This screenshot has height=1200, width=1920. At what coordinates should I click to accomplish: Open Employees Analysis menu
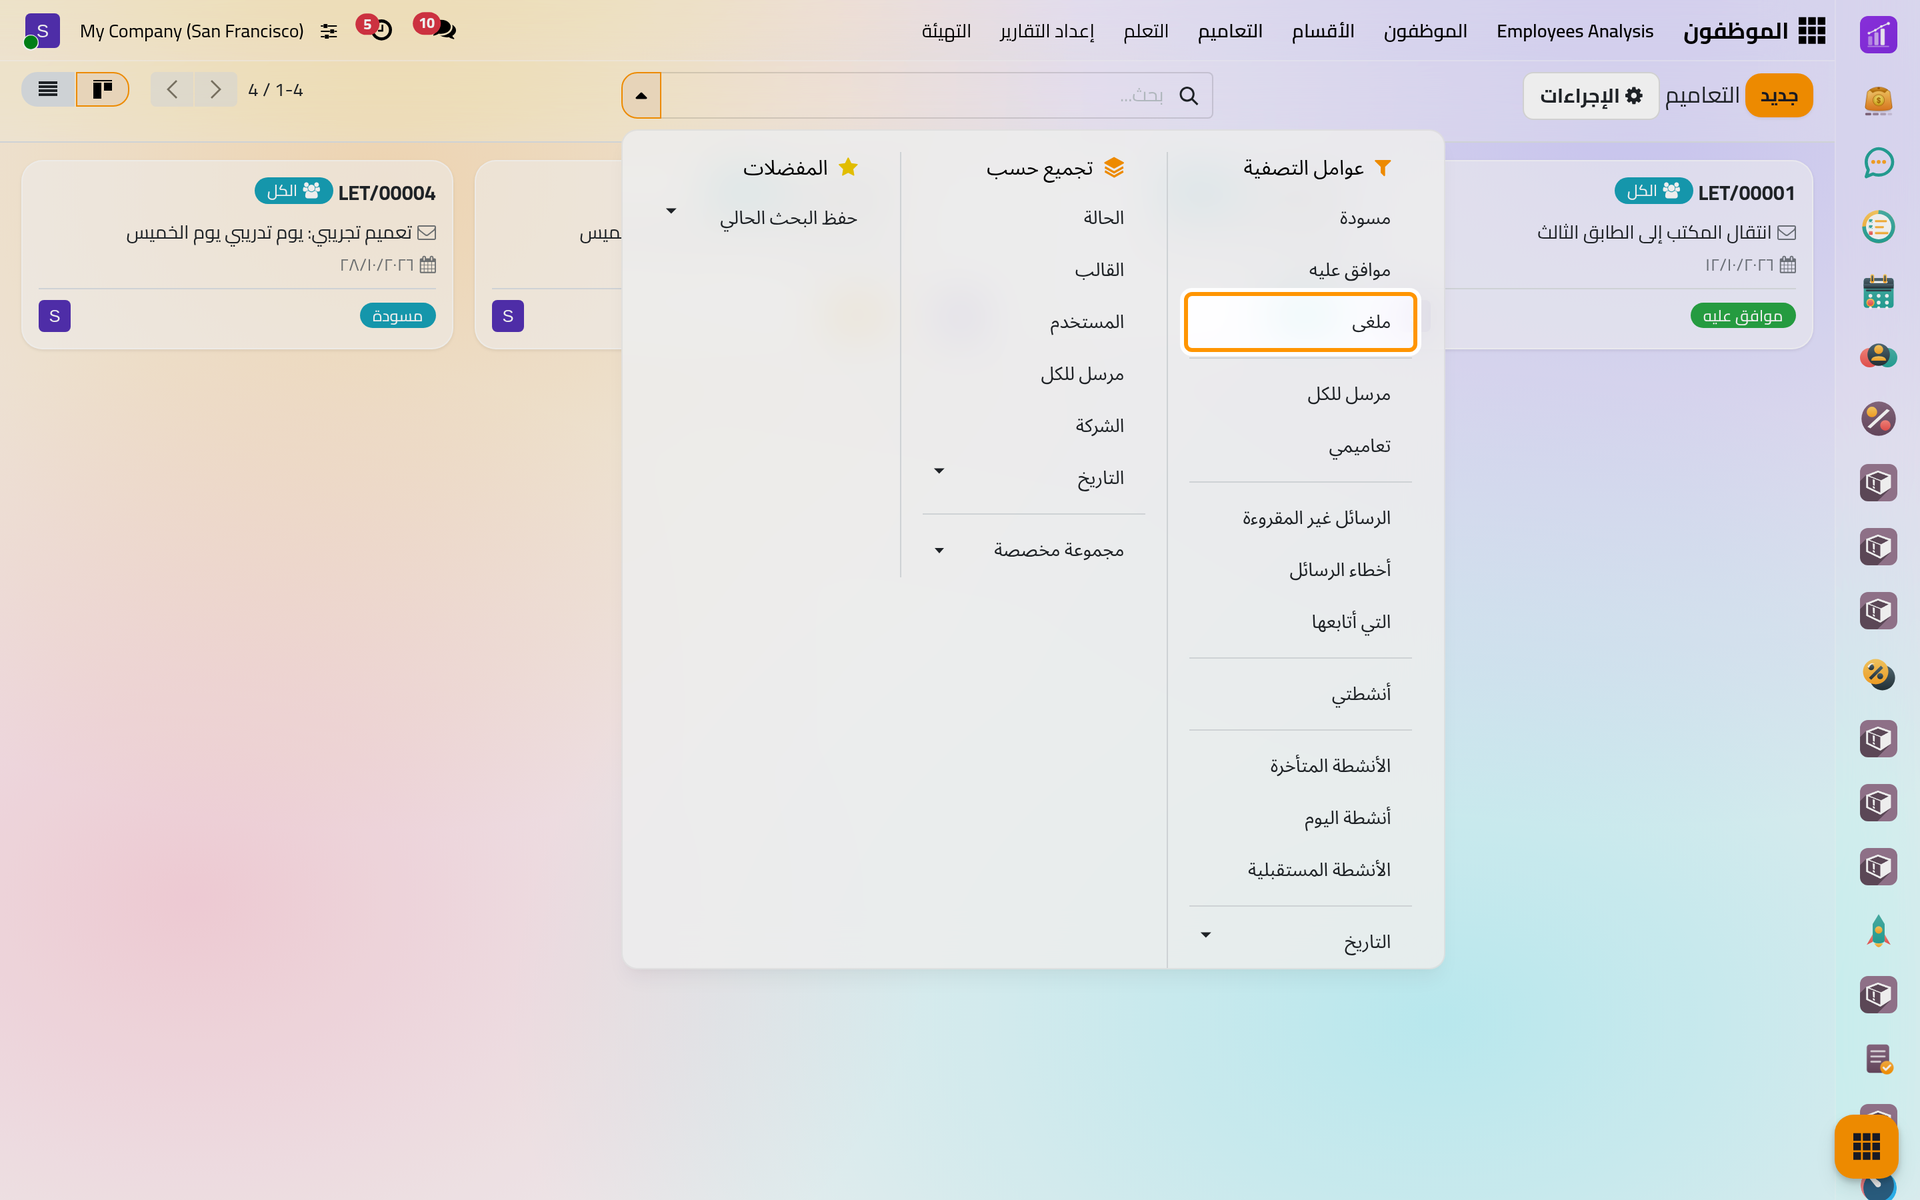click(x=1574, y=31)
